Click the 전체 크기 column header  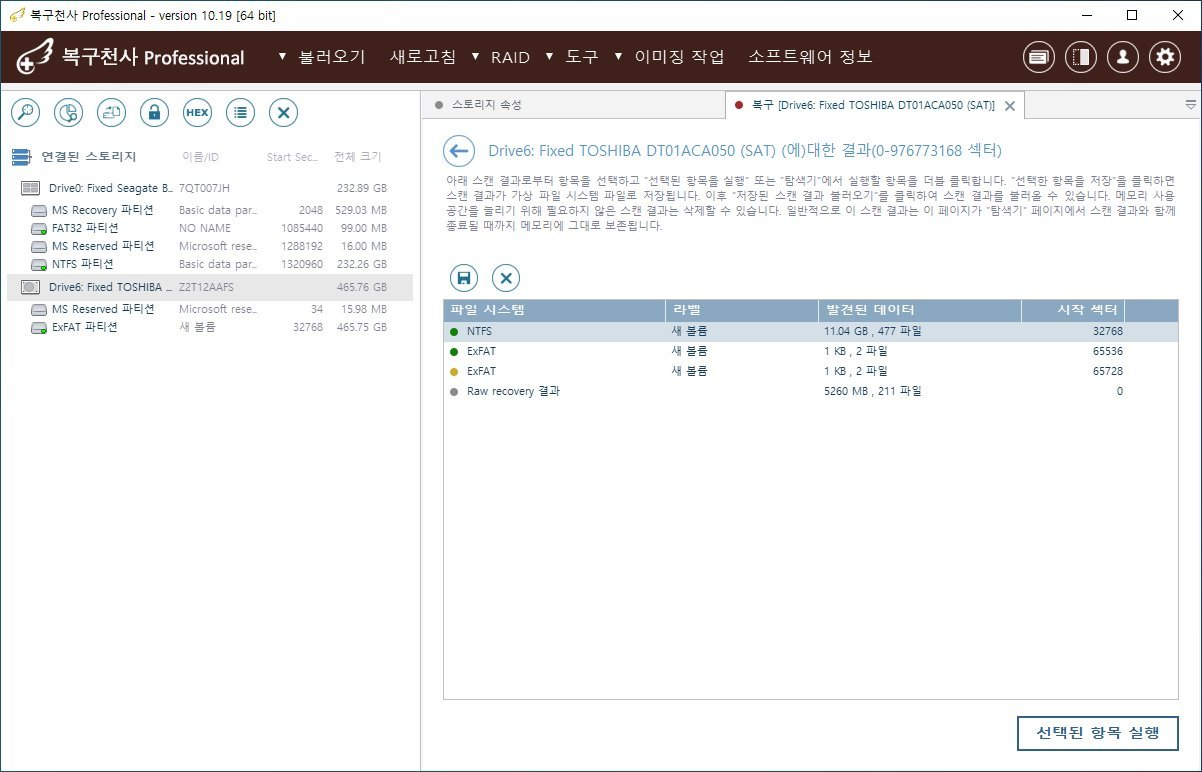pyautogui.click(x=357, y=157)
